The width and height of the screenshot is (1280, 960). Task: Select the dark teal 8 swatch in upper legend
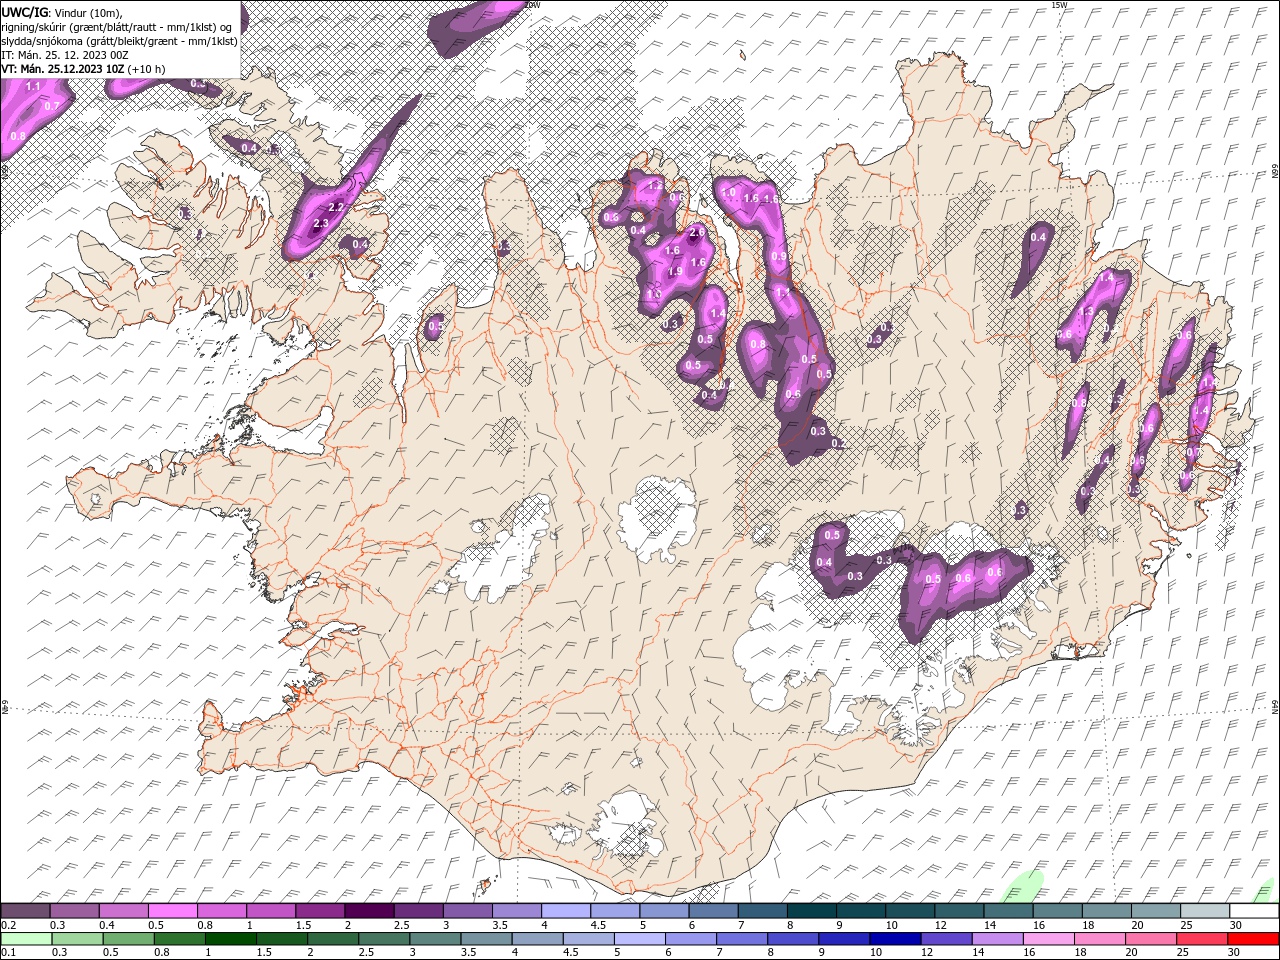[x=811, y=911]
